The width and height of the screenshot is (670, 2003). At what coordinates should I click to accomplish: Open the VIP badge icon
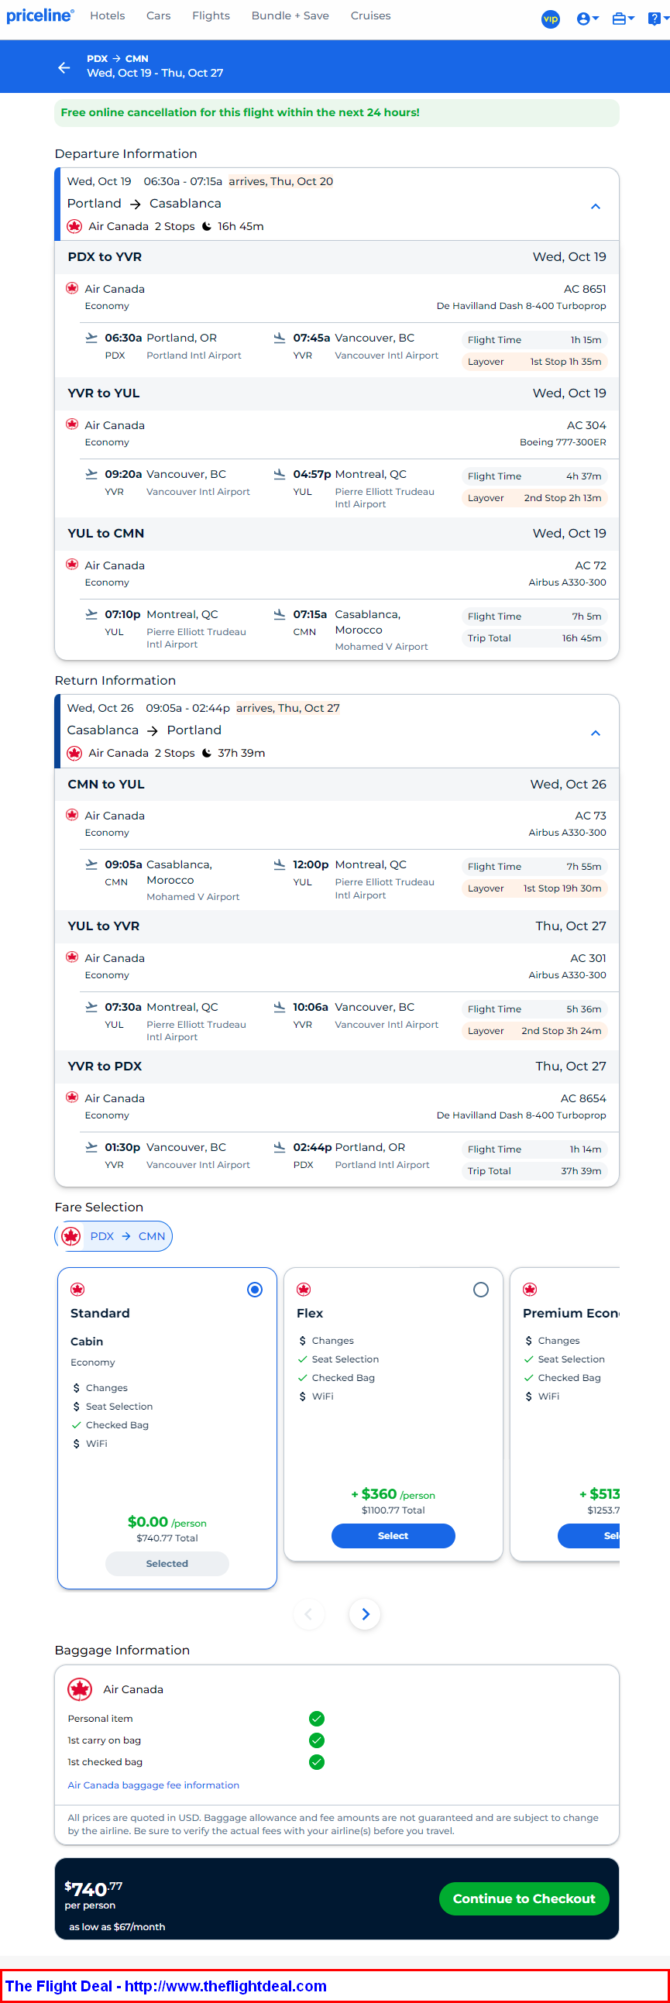pos(550,19)
